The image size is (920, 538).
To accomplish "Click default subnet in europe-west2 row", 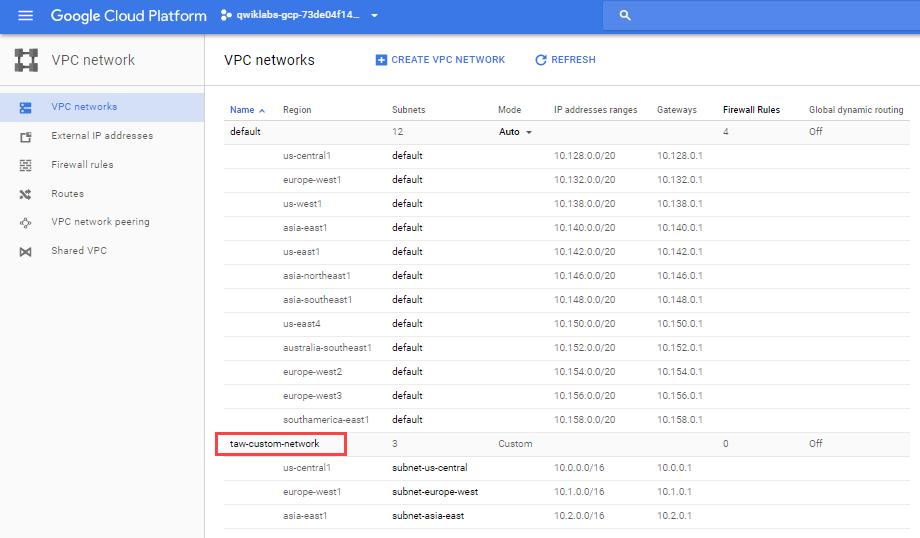I will [407, 372].
